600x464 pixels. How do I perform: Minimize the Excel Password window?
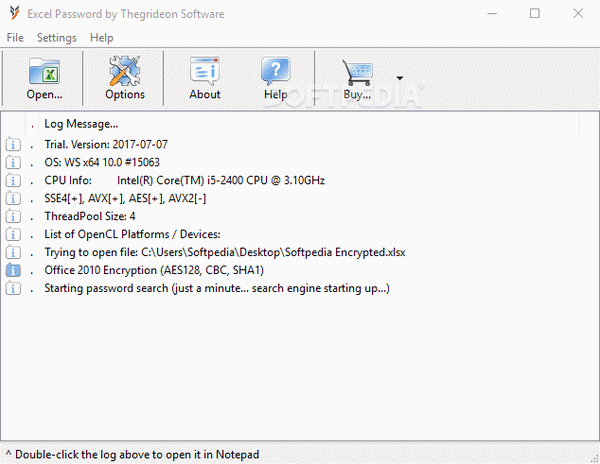click(x=492, y=14)
